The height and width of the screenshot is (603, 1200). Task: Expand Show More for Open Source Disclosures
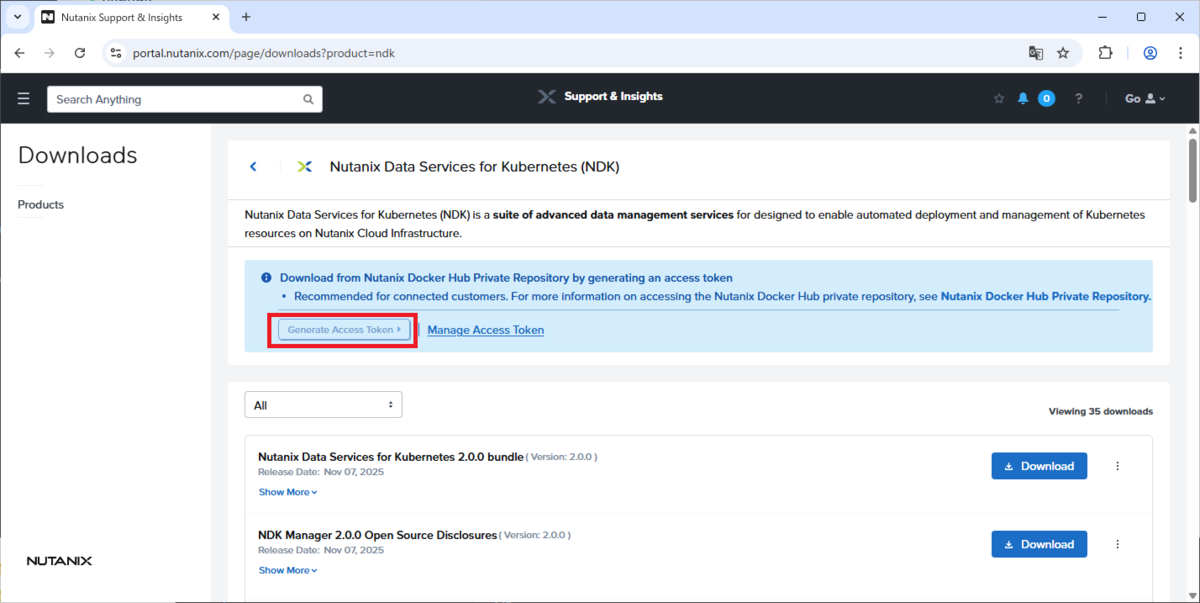tap(288, 570)
